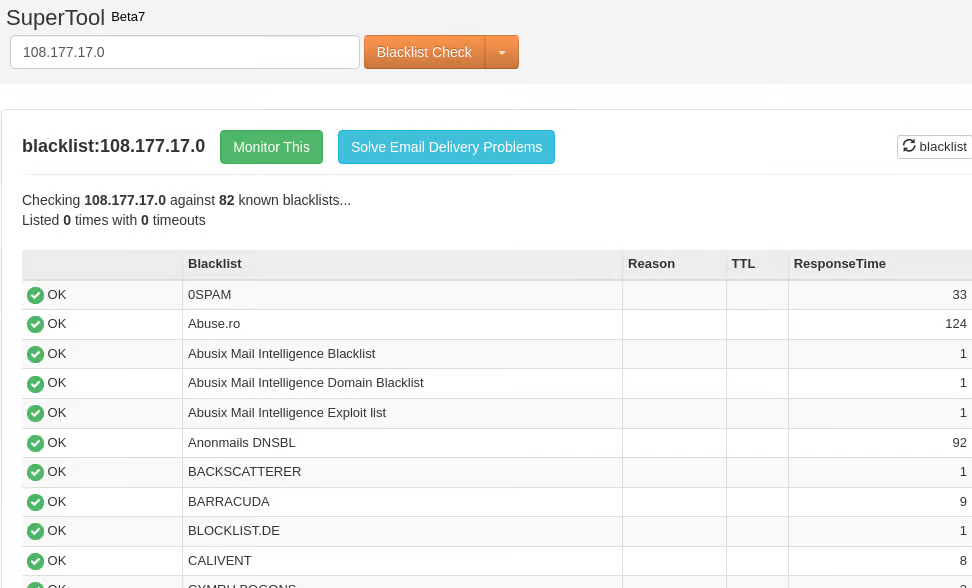This screenshot has height=588, width=972.
Task: Sort by the ResponseTime column header
Action: pyautogui.click(x=839, y=264)
